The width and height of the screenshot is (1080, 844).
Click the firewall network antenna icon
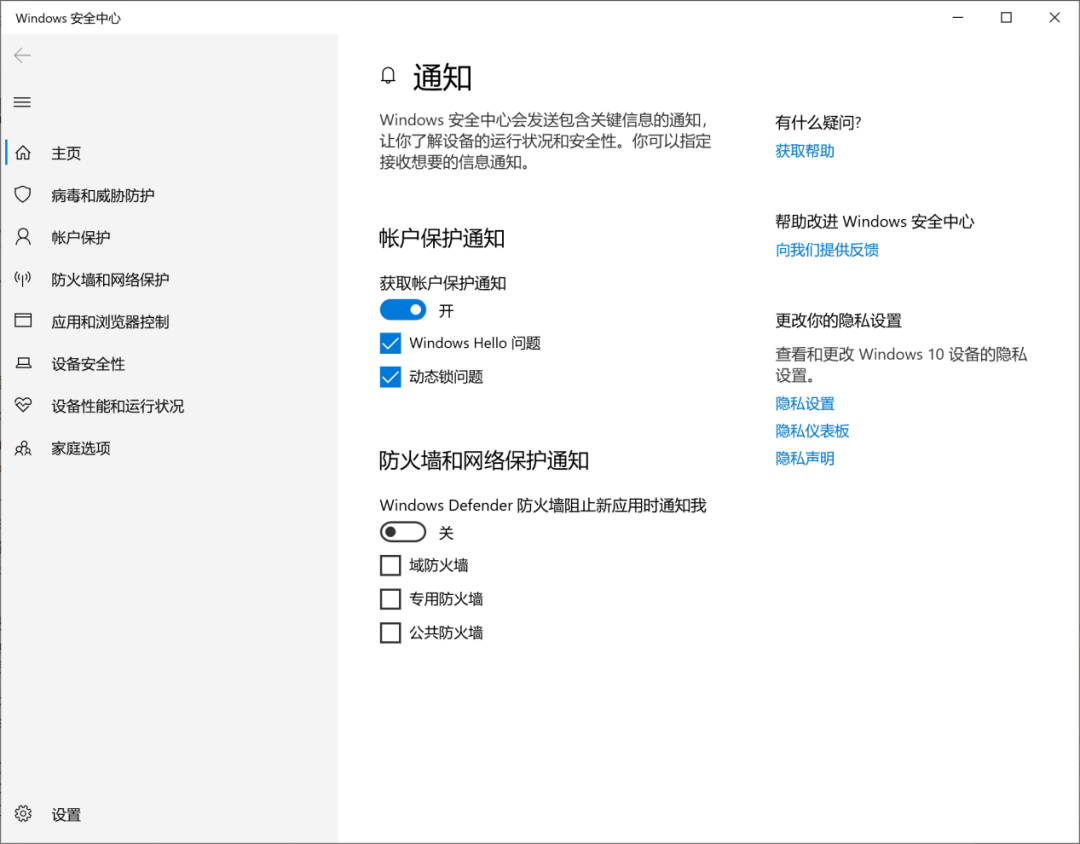[x=23, y=279]
